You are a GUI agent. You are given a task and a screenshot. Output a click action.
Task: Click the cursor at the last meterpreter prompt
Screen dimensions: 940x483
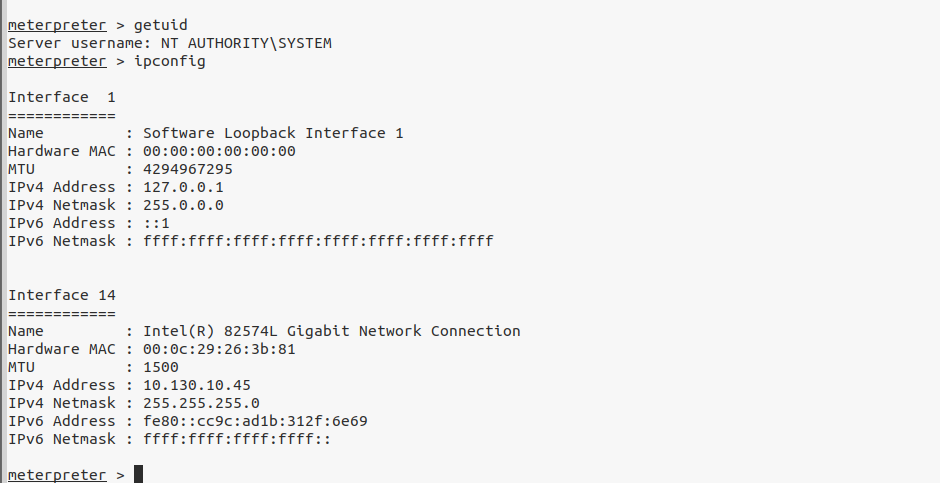click(x=138, y=474)
